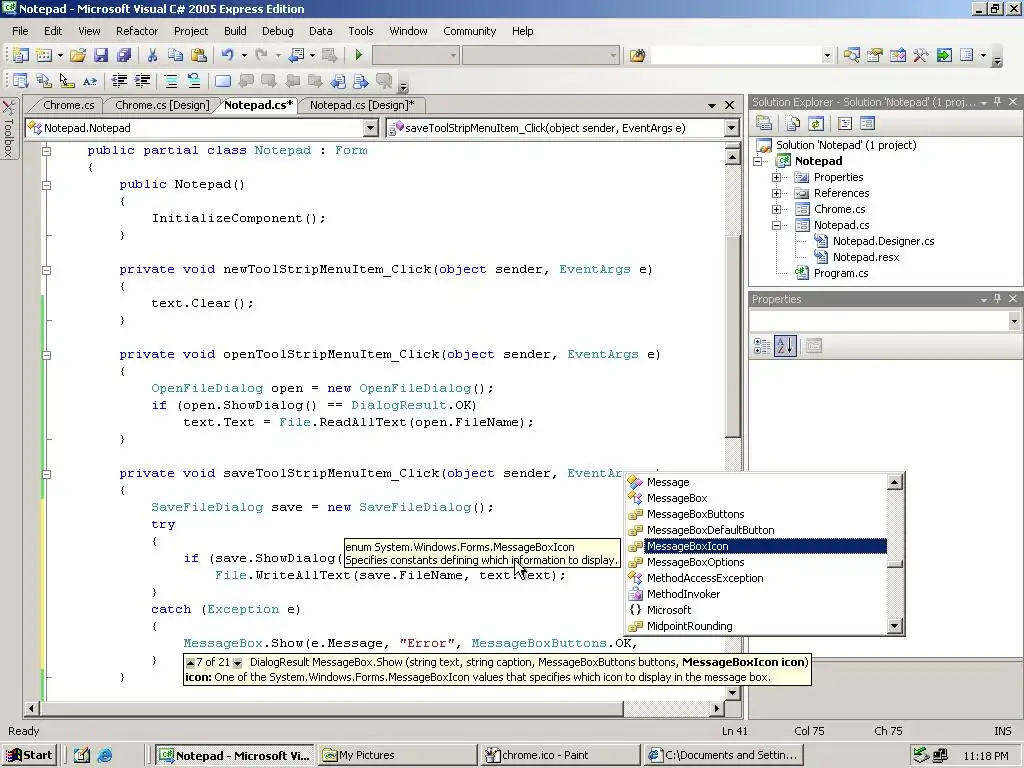Show the next overload in the signature tooltip
The height and width of the screenshot is (768, 1024).
237,663
